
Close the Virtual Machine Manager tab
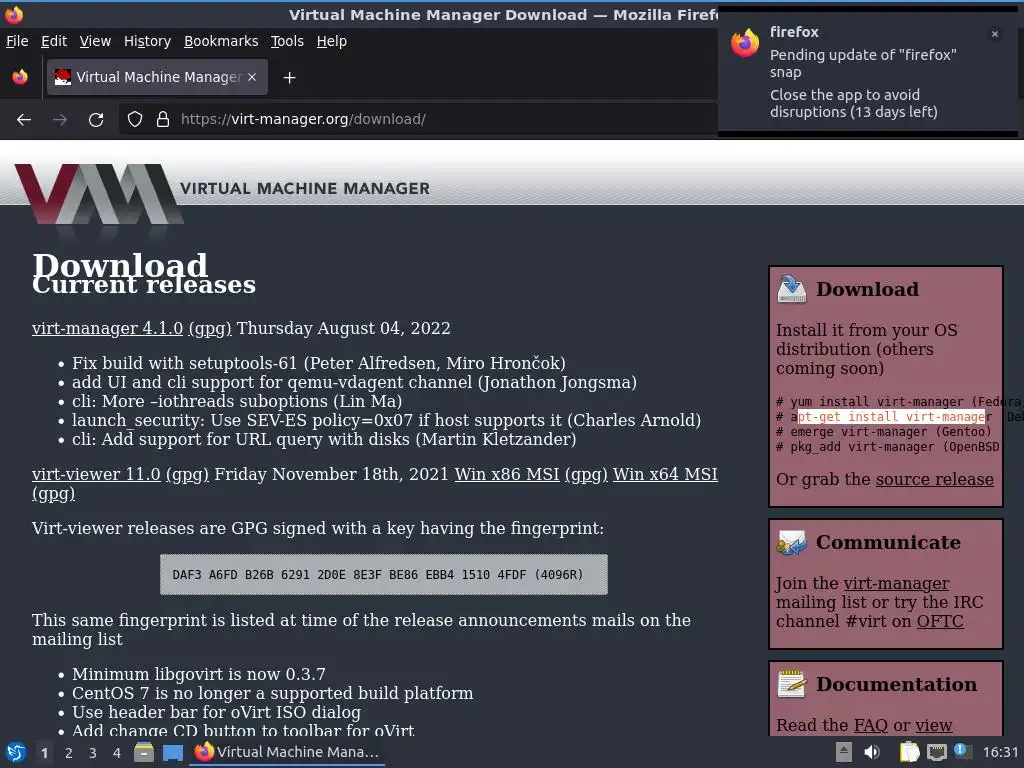tap(252, 77)
